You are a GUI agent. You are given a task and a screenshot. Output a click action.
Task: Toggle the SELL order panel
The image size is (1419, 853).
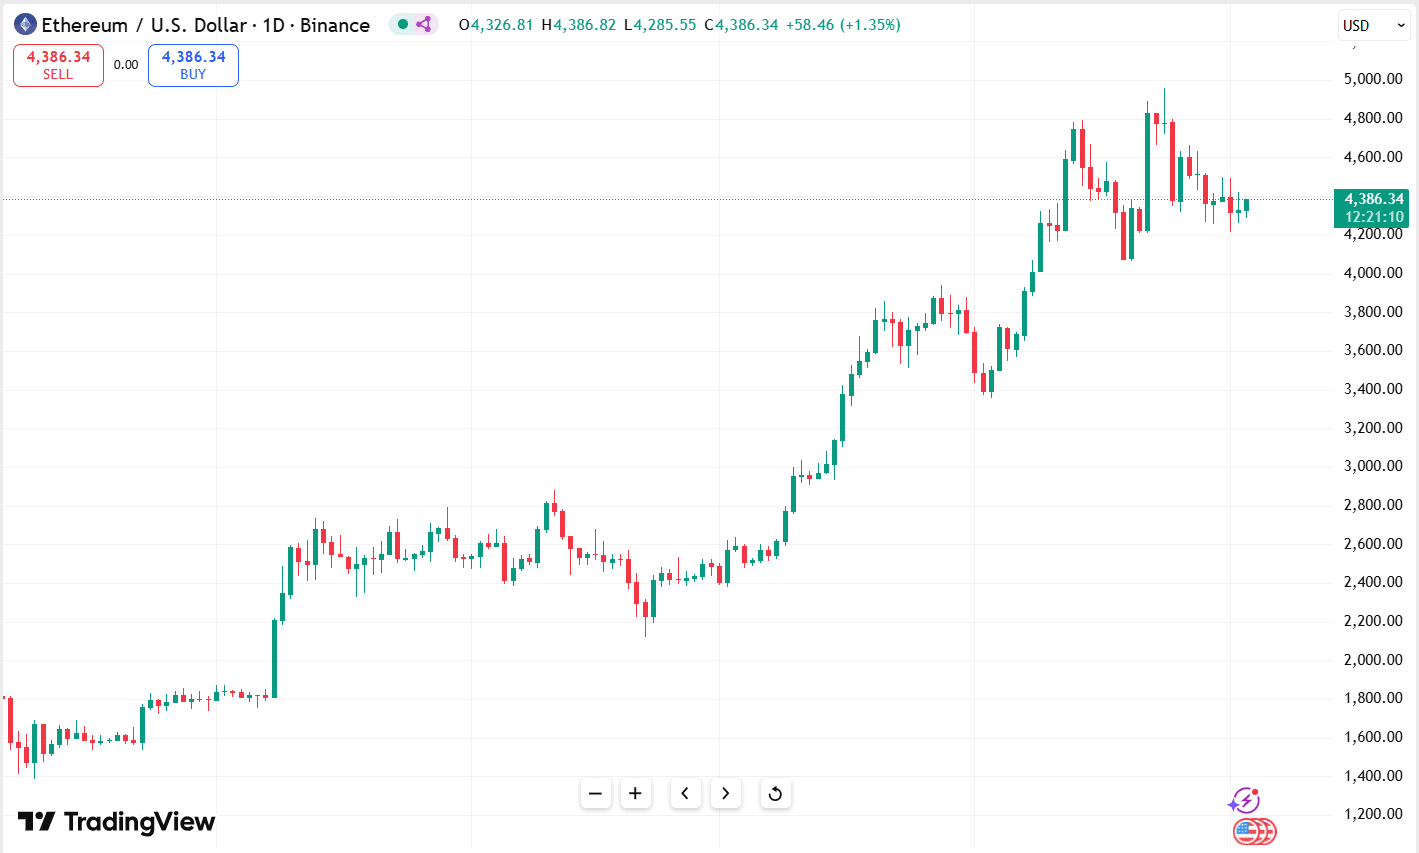[57, 64]
